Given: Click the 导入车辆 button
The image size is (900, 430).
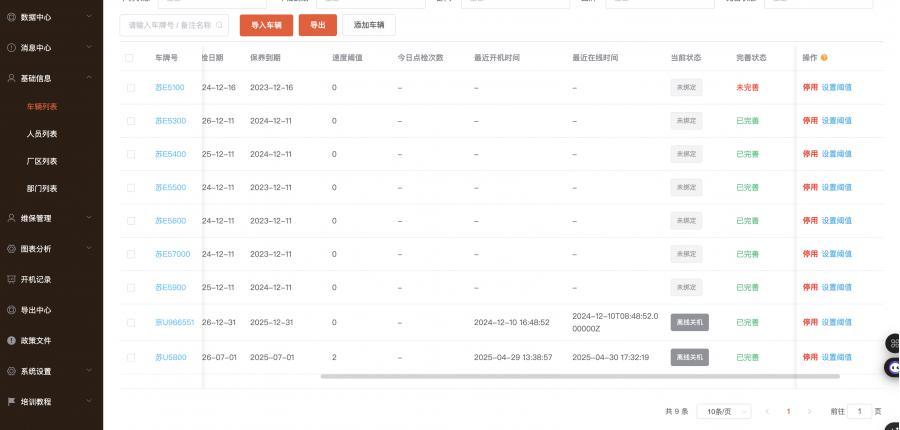Looking at the screenshot, I should click(266, 25).
